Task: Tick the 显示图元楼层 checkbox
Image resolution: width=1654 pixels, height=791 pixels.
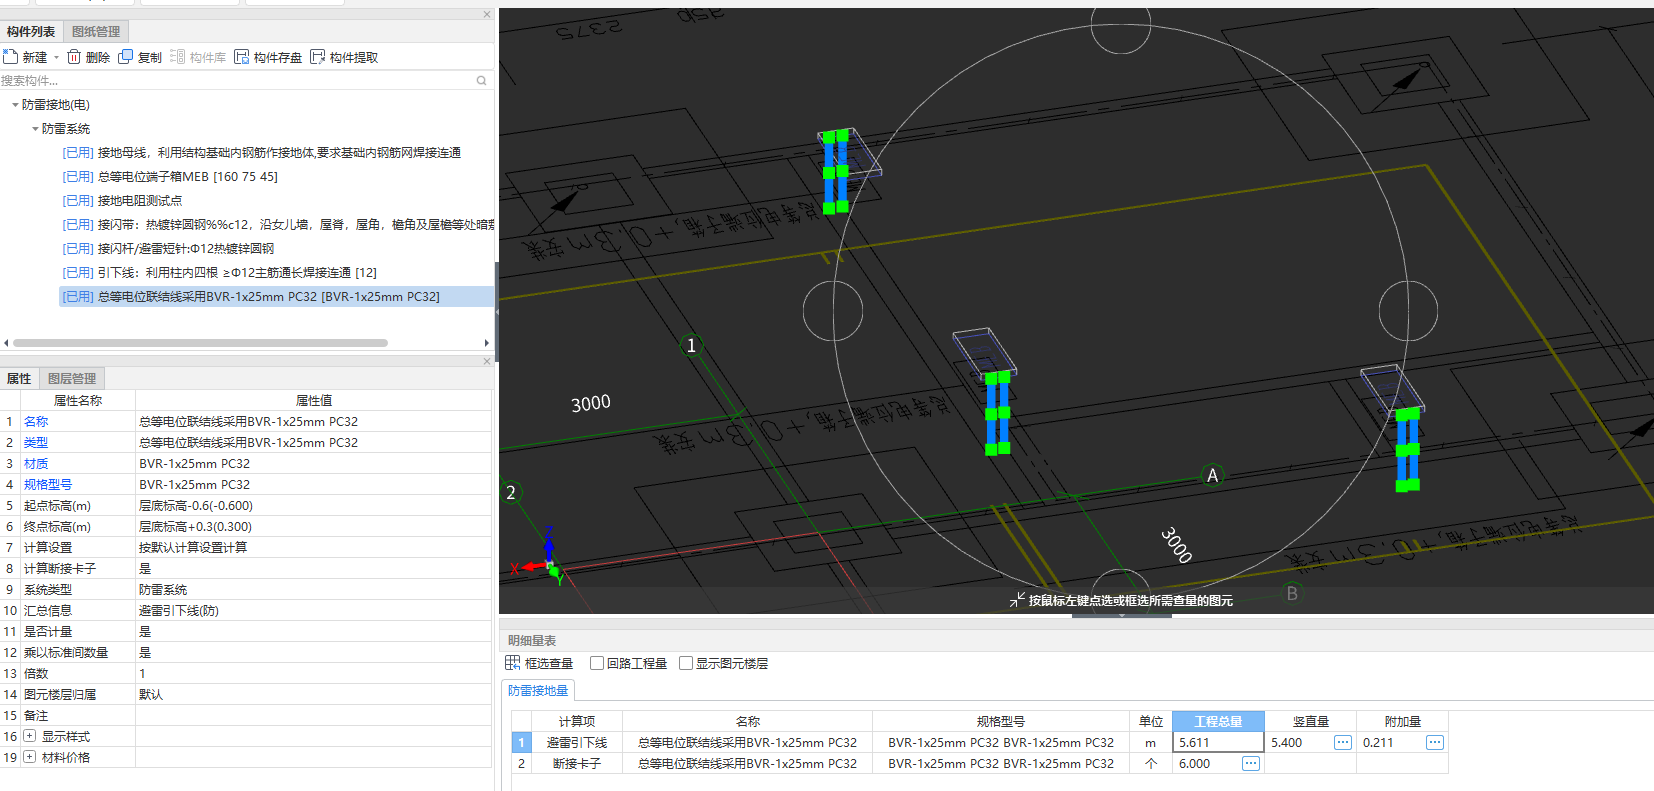Action: point(686,663)
